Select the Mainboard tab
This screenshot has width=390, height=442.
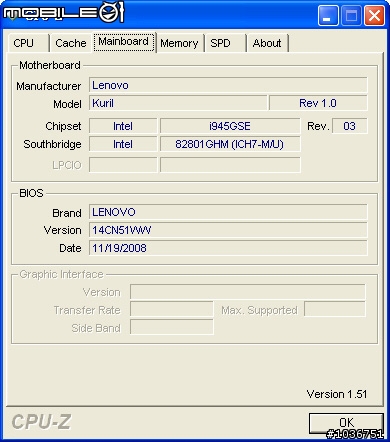[124, 42]
